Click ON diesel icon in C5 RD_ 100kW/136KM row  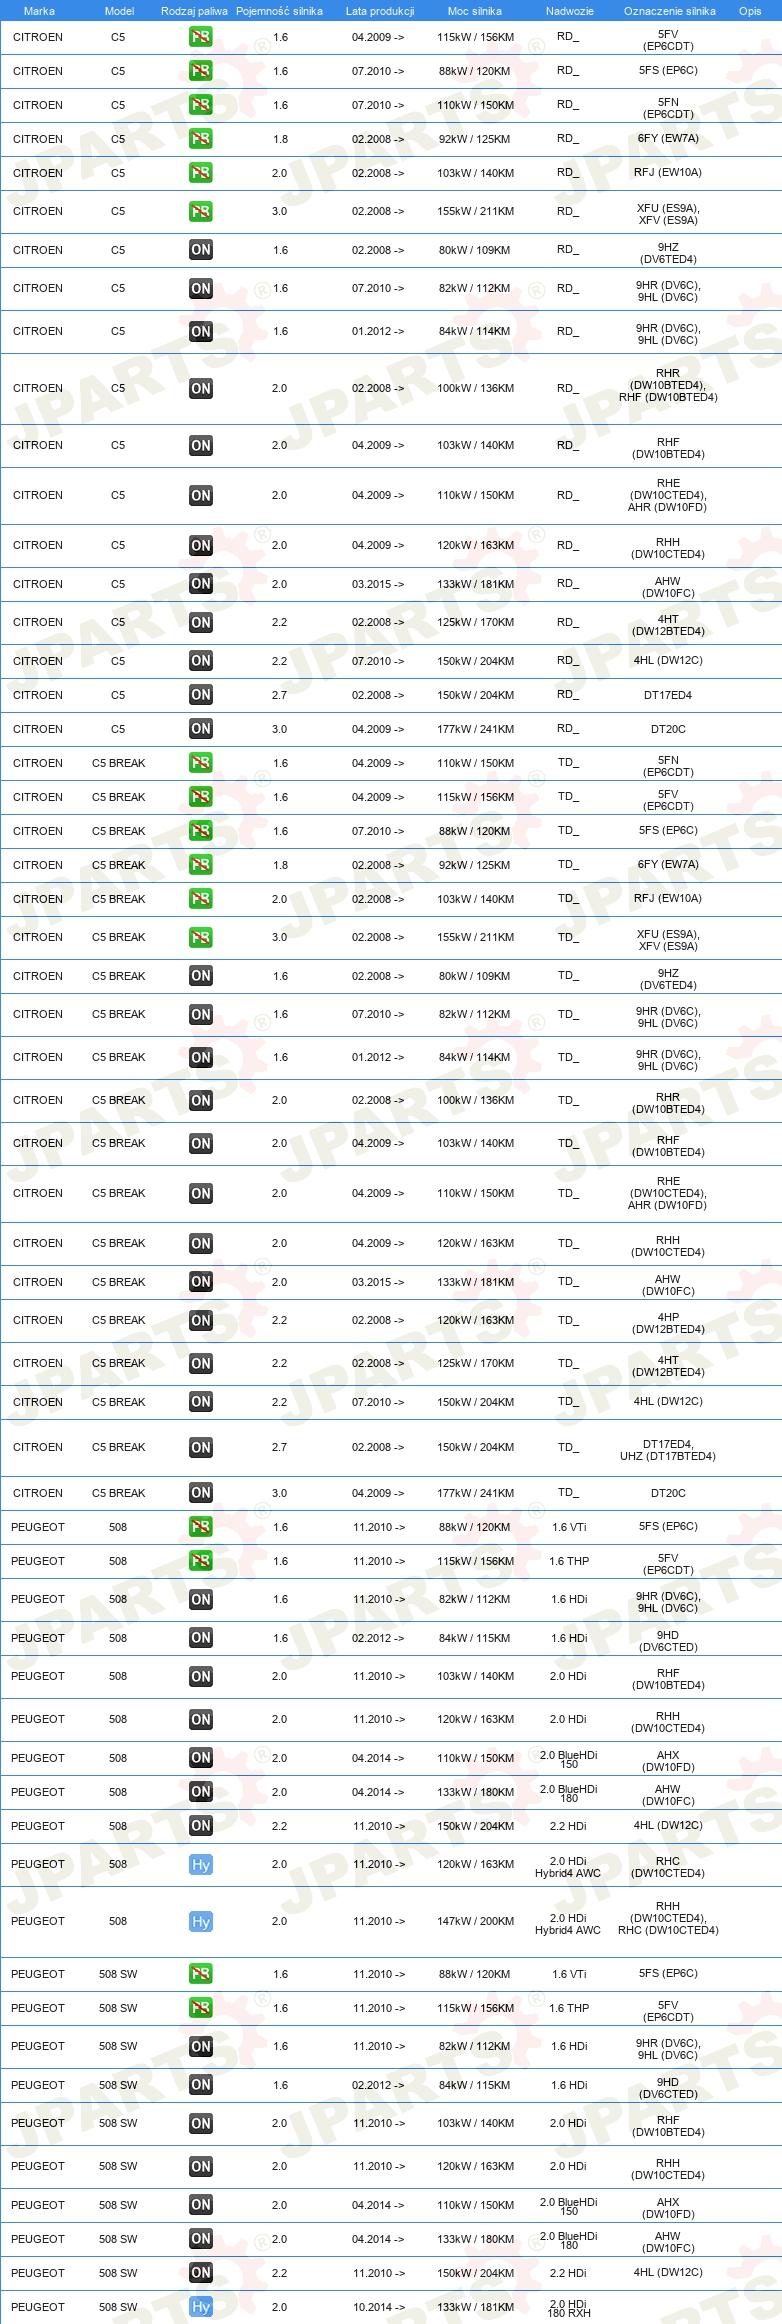point(201,389)
